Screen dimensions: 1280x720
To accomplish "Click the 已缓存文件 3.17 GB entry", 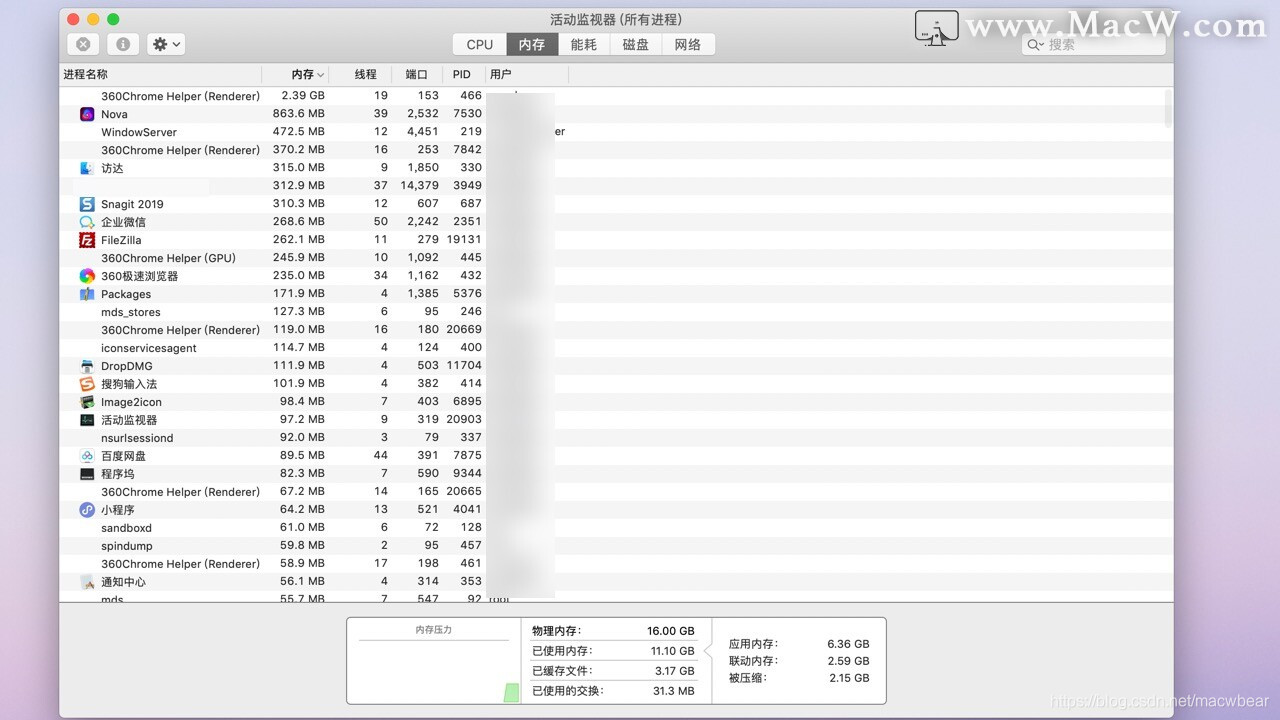I will coord(613,671).
